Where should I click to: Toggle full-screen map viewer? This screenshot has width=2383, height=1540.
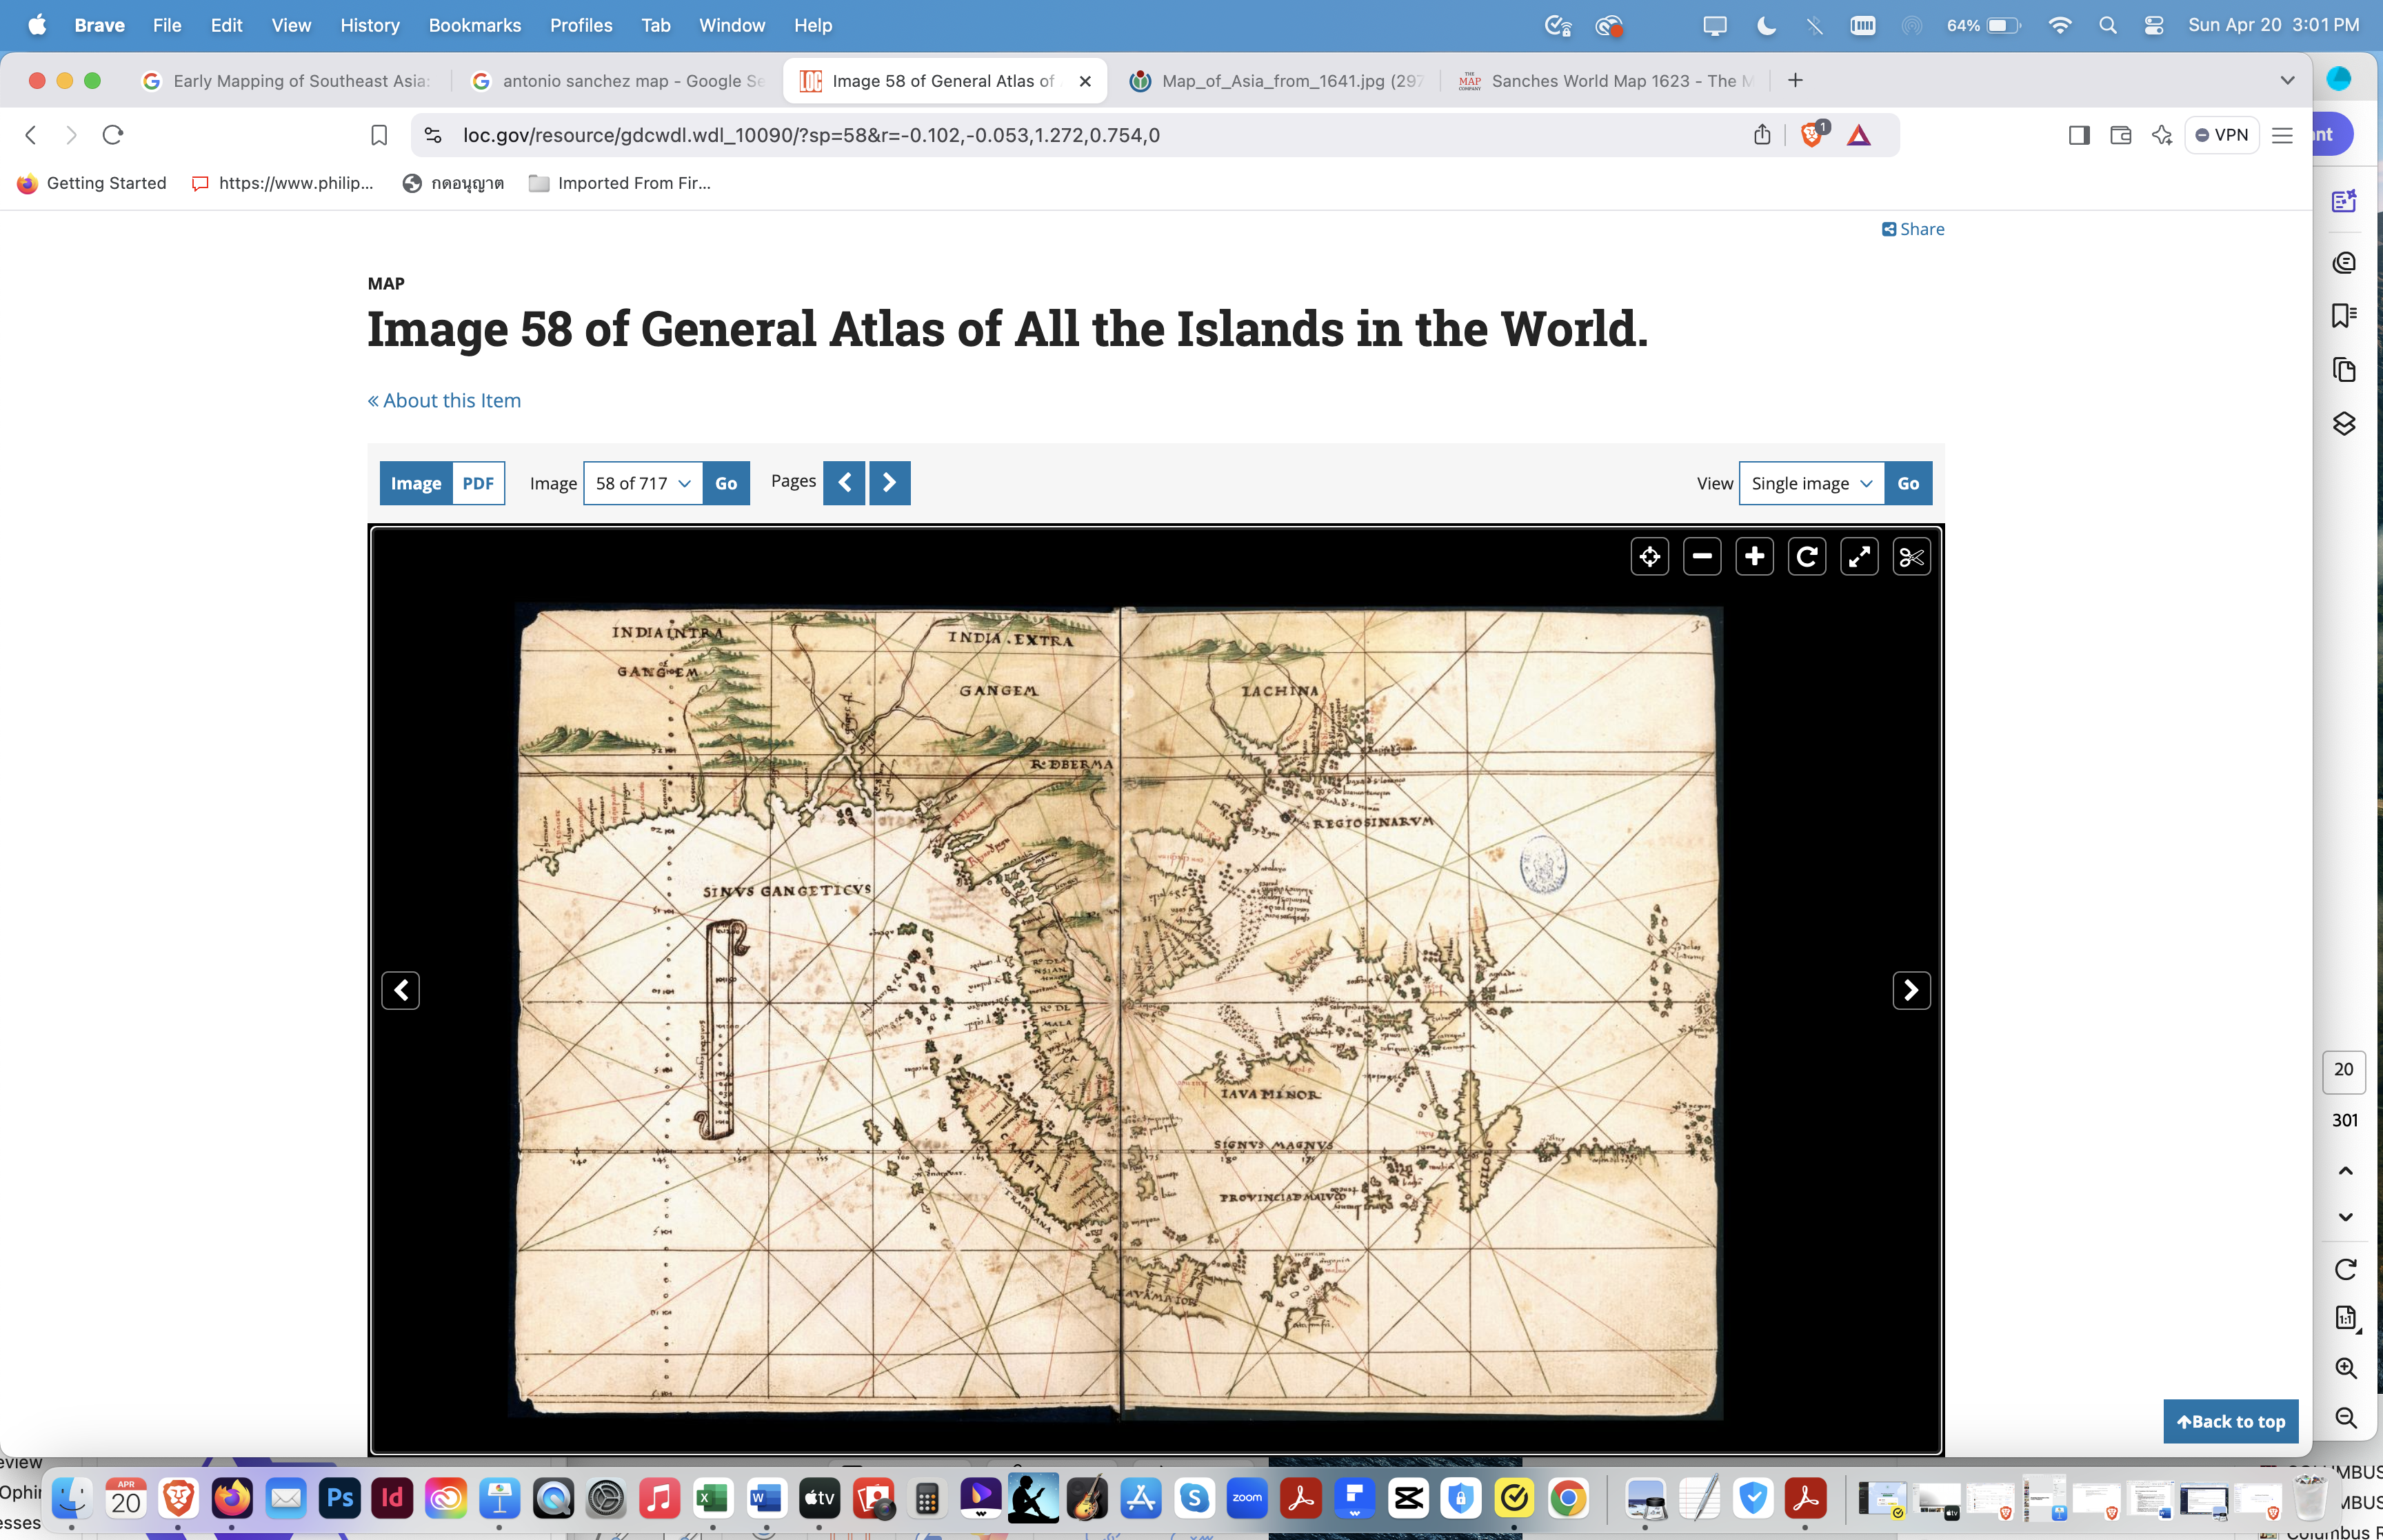[1859, 557]
